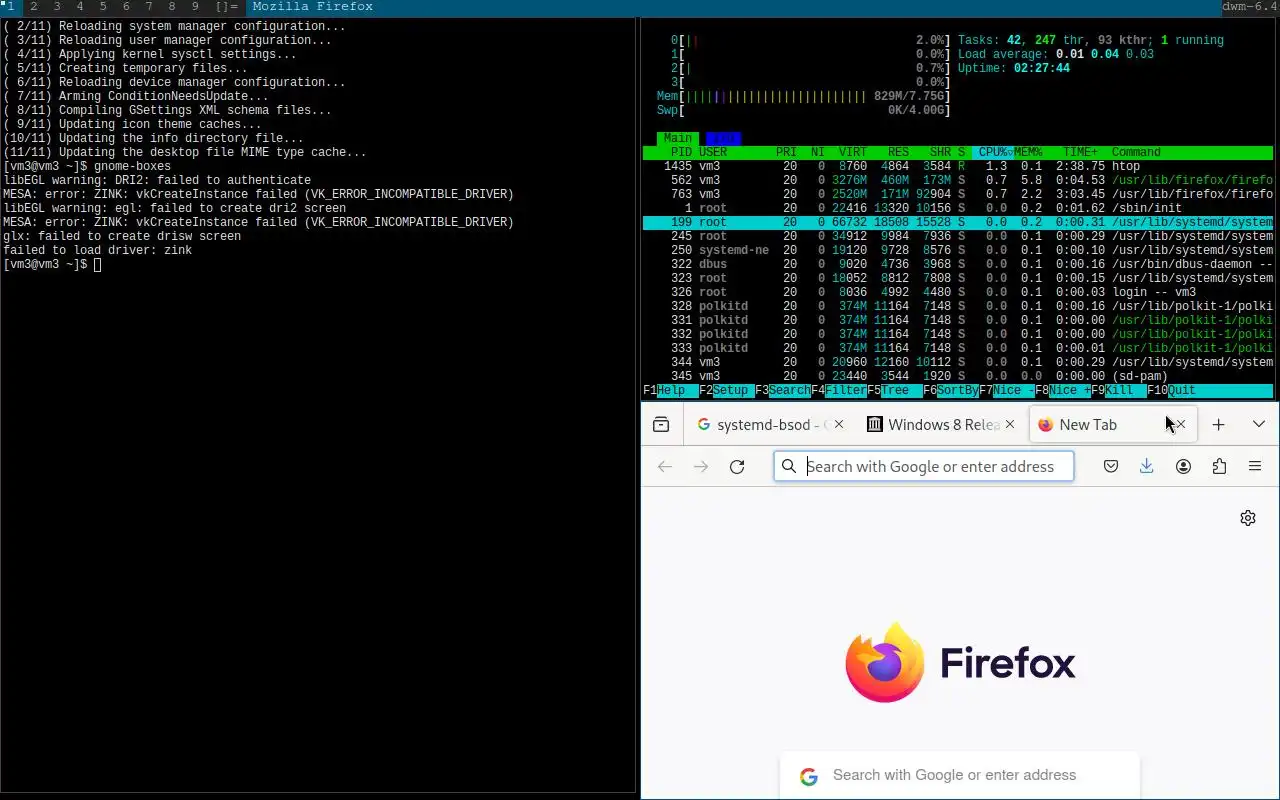Open Firefox View from the tab bar
The height and width of the screenshot is (800, 1280).
point(661,425)
